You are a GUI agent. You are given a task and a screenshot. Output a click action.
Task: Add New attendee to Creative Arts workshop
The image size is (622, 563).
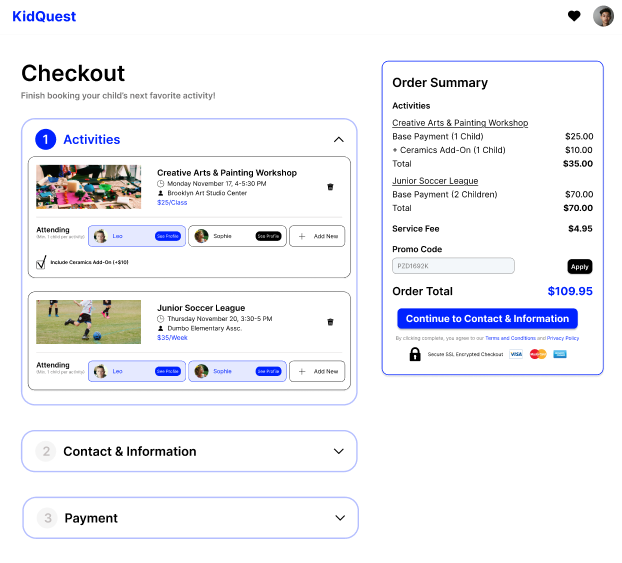click(x=317, y=236)
